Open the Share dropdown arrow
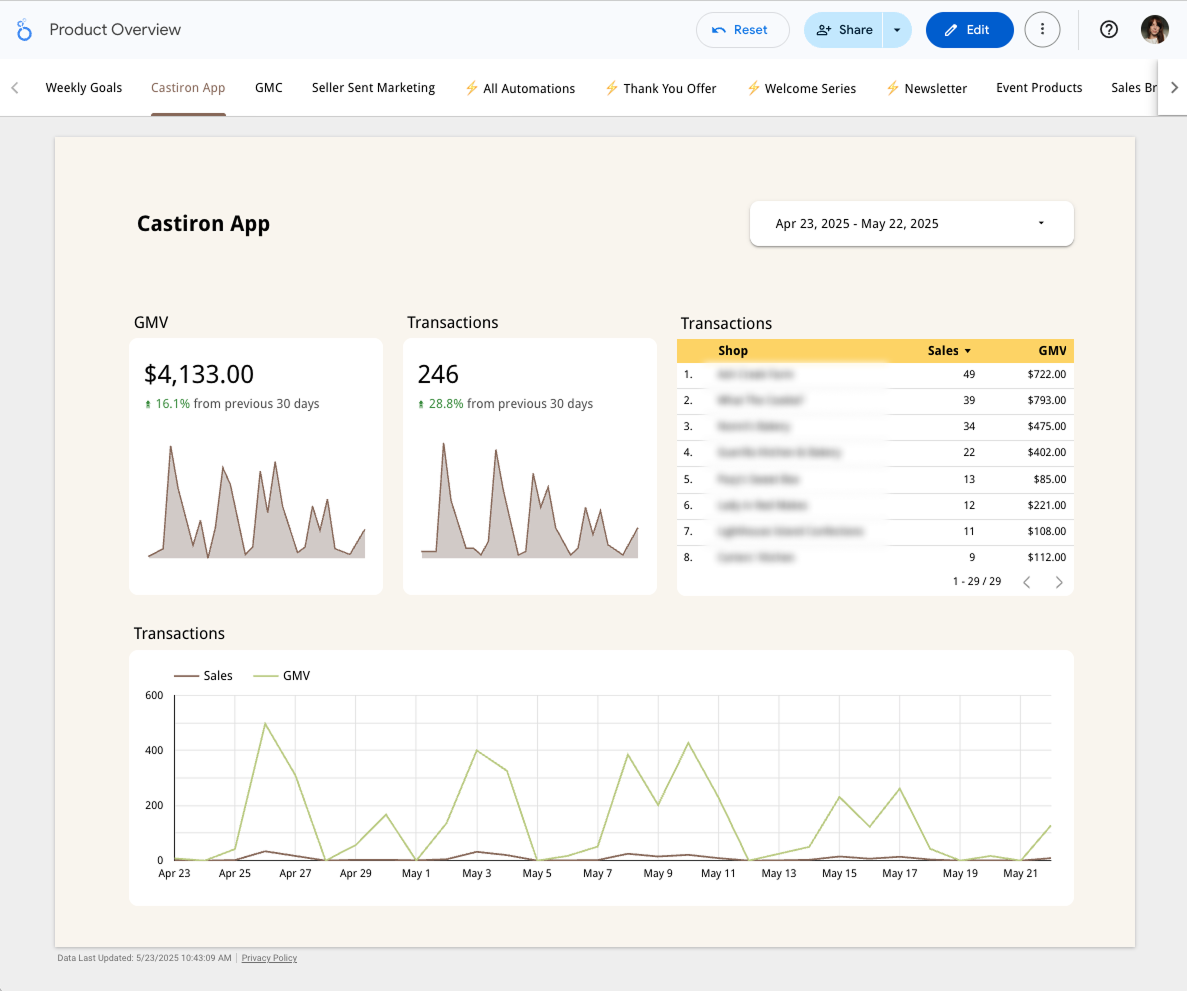 pos(897,30)
